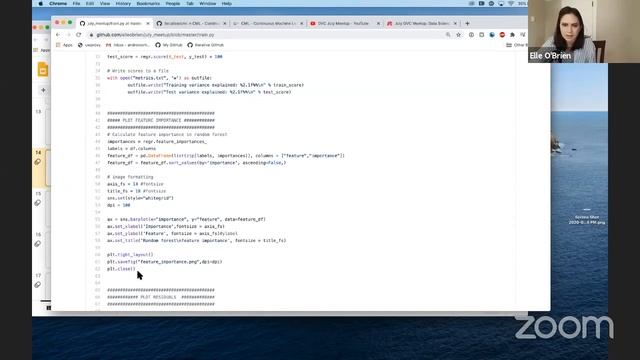Viewport: 640px width, 360px height.
Task: Click the Wi-Fi icon in menu bar
Action: click(511, 4)
